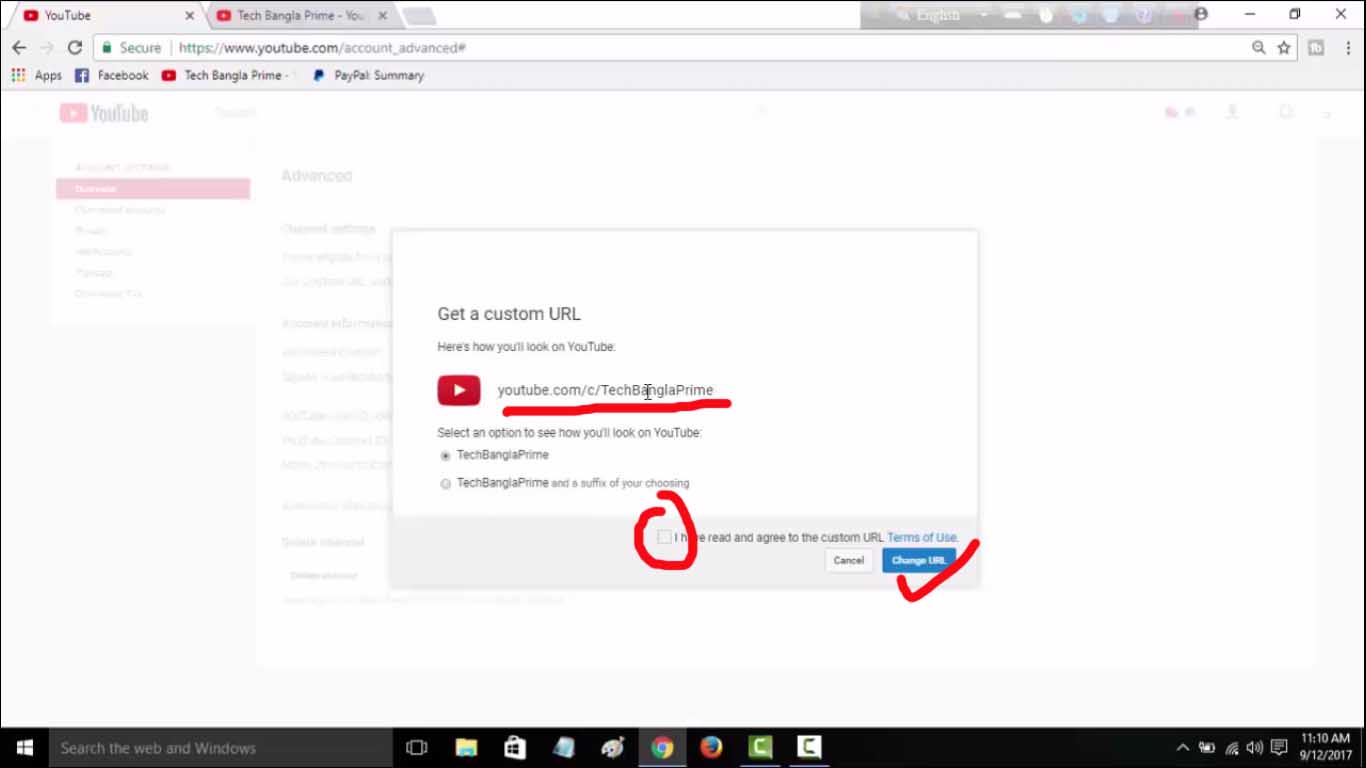Click the battery tray icon

(x=1207, y=747)
